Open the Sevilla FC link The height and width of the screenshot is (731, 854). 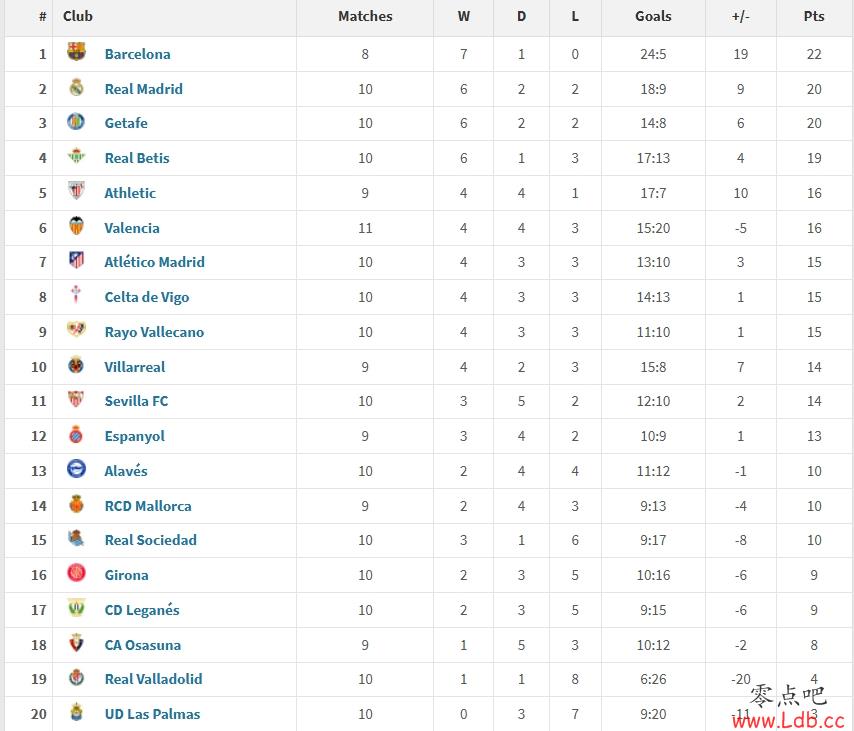(136, 401)
